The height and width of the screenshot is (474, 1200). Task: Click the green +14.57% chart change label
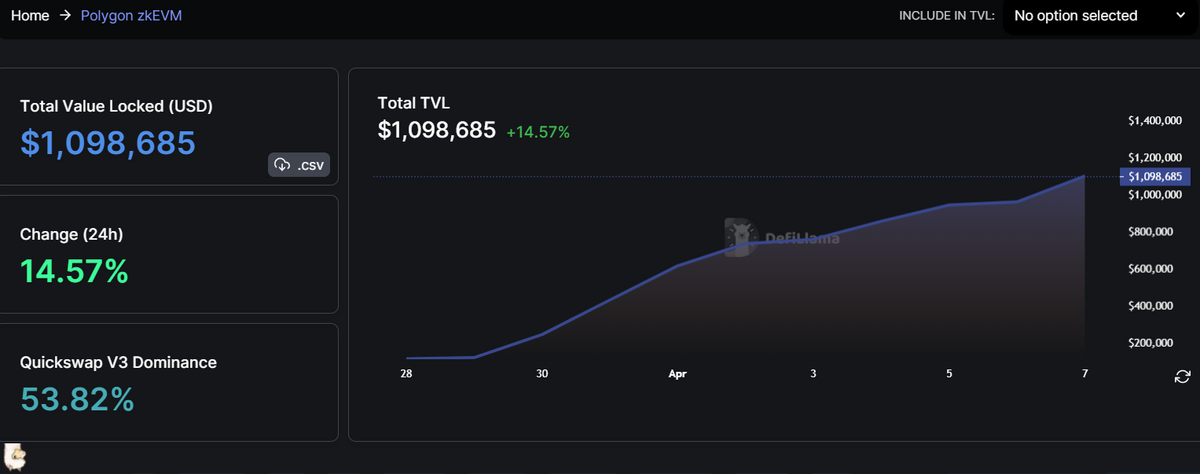click(x=538, y=131)
